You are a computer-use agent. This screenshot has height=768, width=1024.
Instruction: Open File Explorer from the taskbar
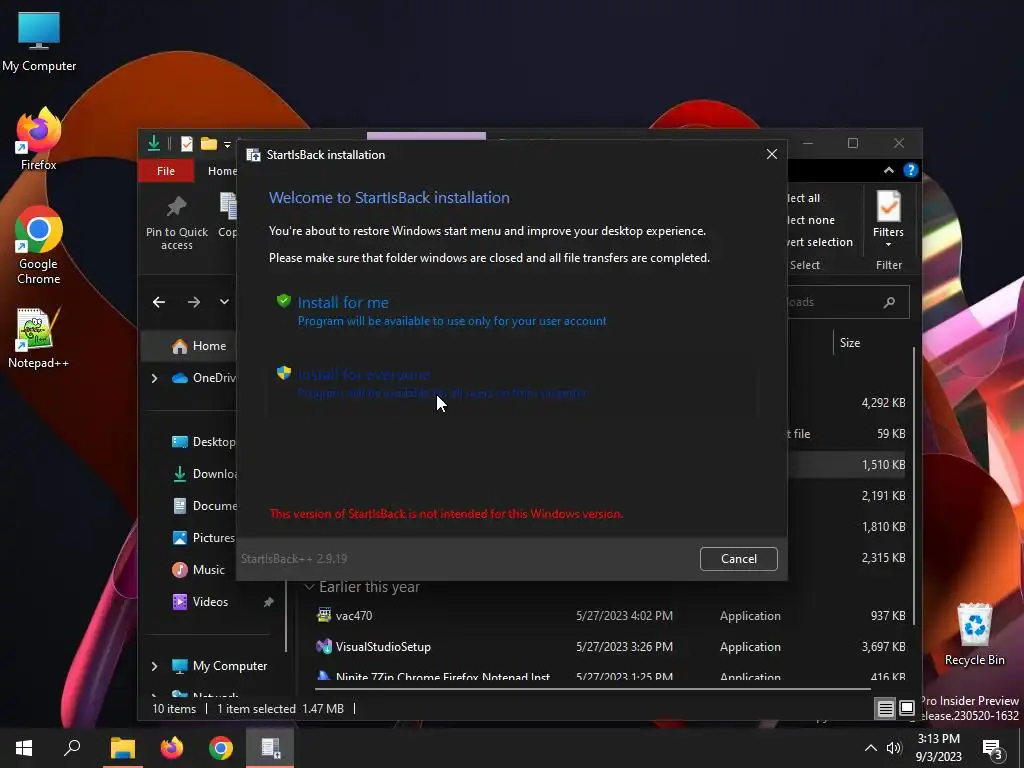[x=122, y=748]
